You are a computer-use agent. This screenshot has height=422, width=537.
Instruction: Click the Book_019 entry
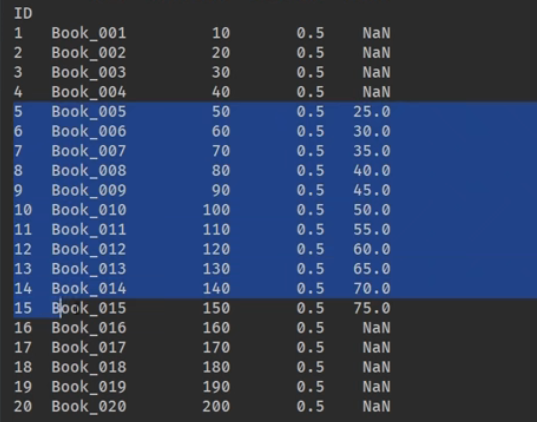point(89,387)
